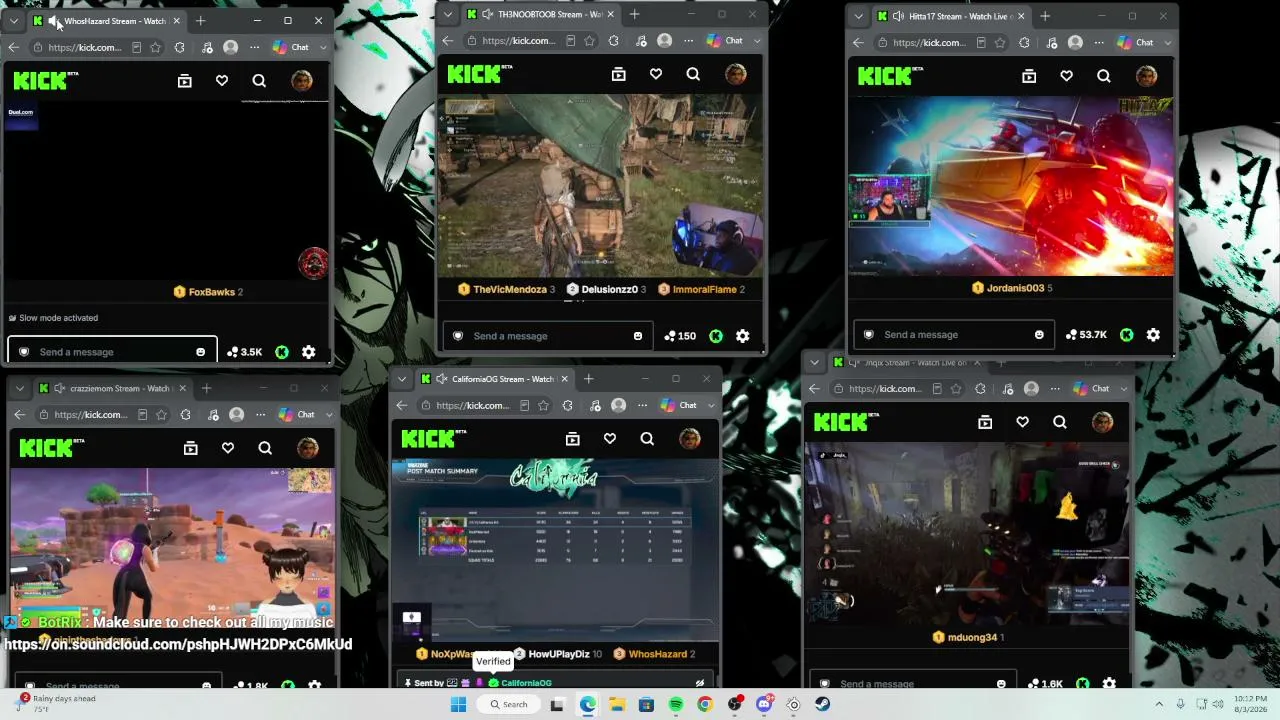Open chat settings gear in TH3NOOBTOO8 window

(743, 336)
